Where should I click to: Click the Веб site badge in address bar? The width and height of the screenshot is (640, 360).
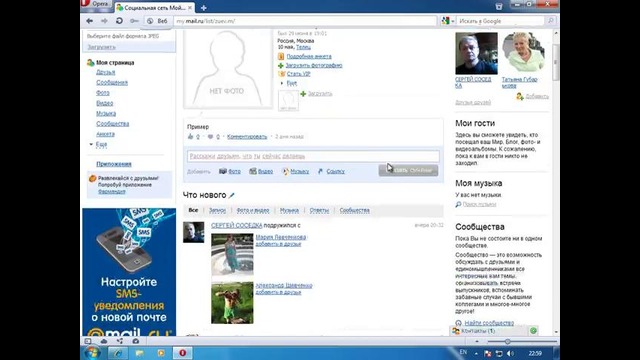coord(157,21)
